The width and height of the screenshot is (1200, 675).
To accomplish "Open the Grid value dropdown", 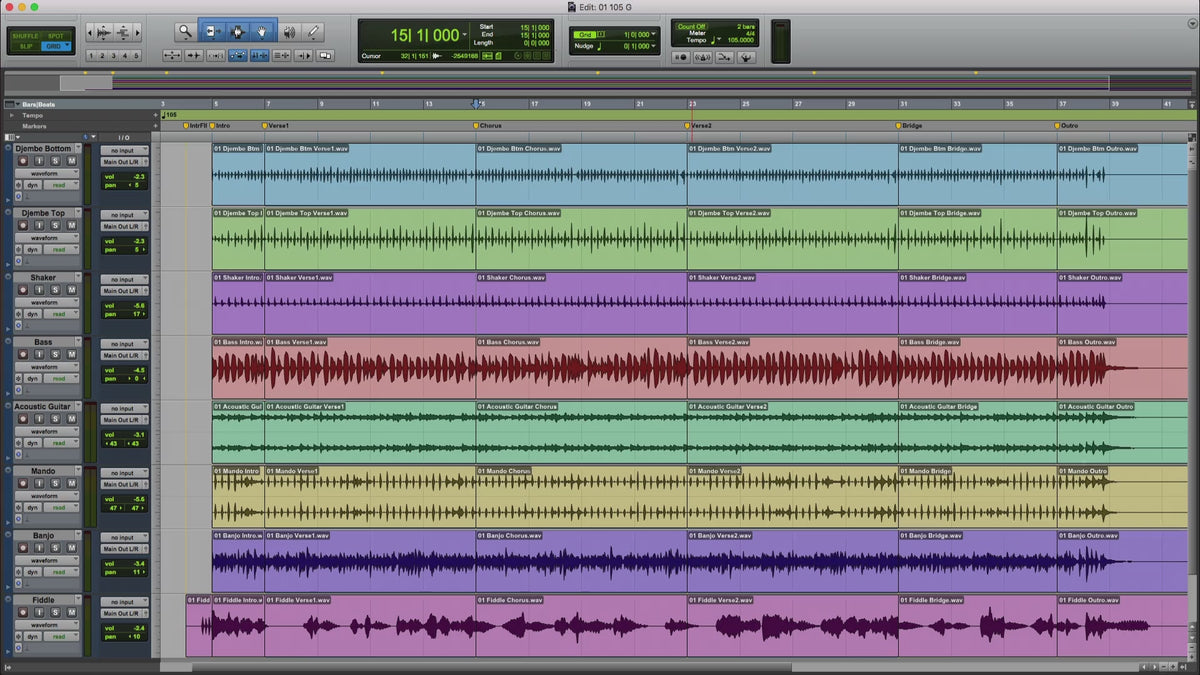I will (640, 35).
